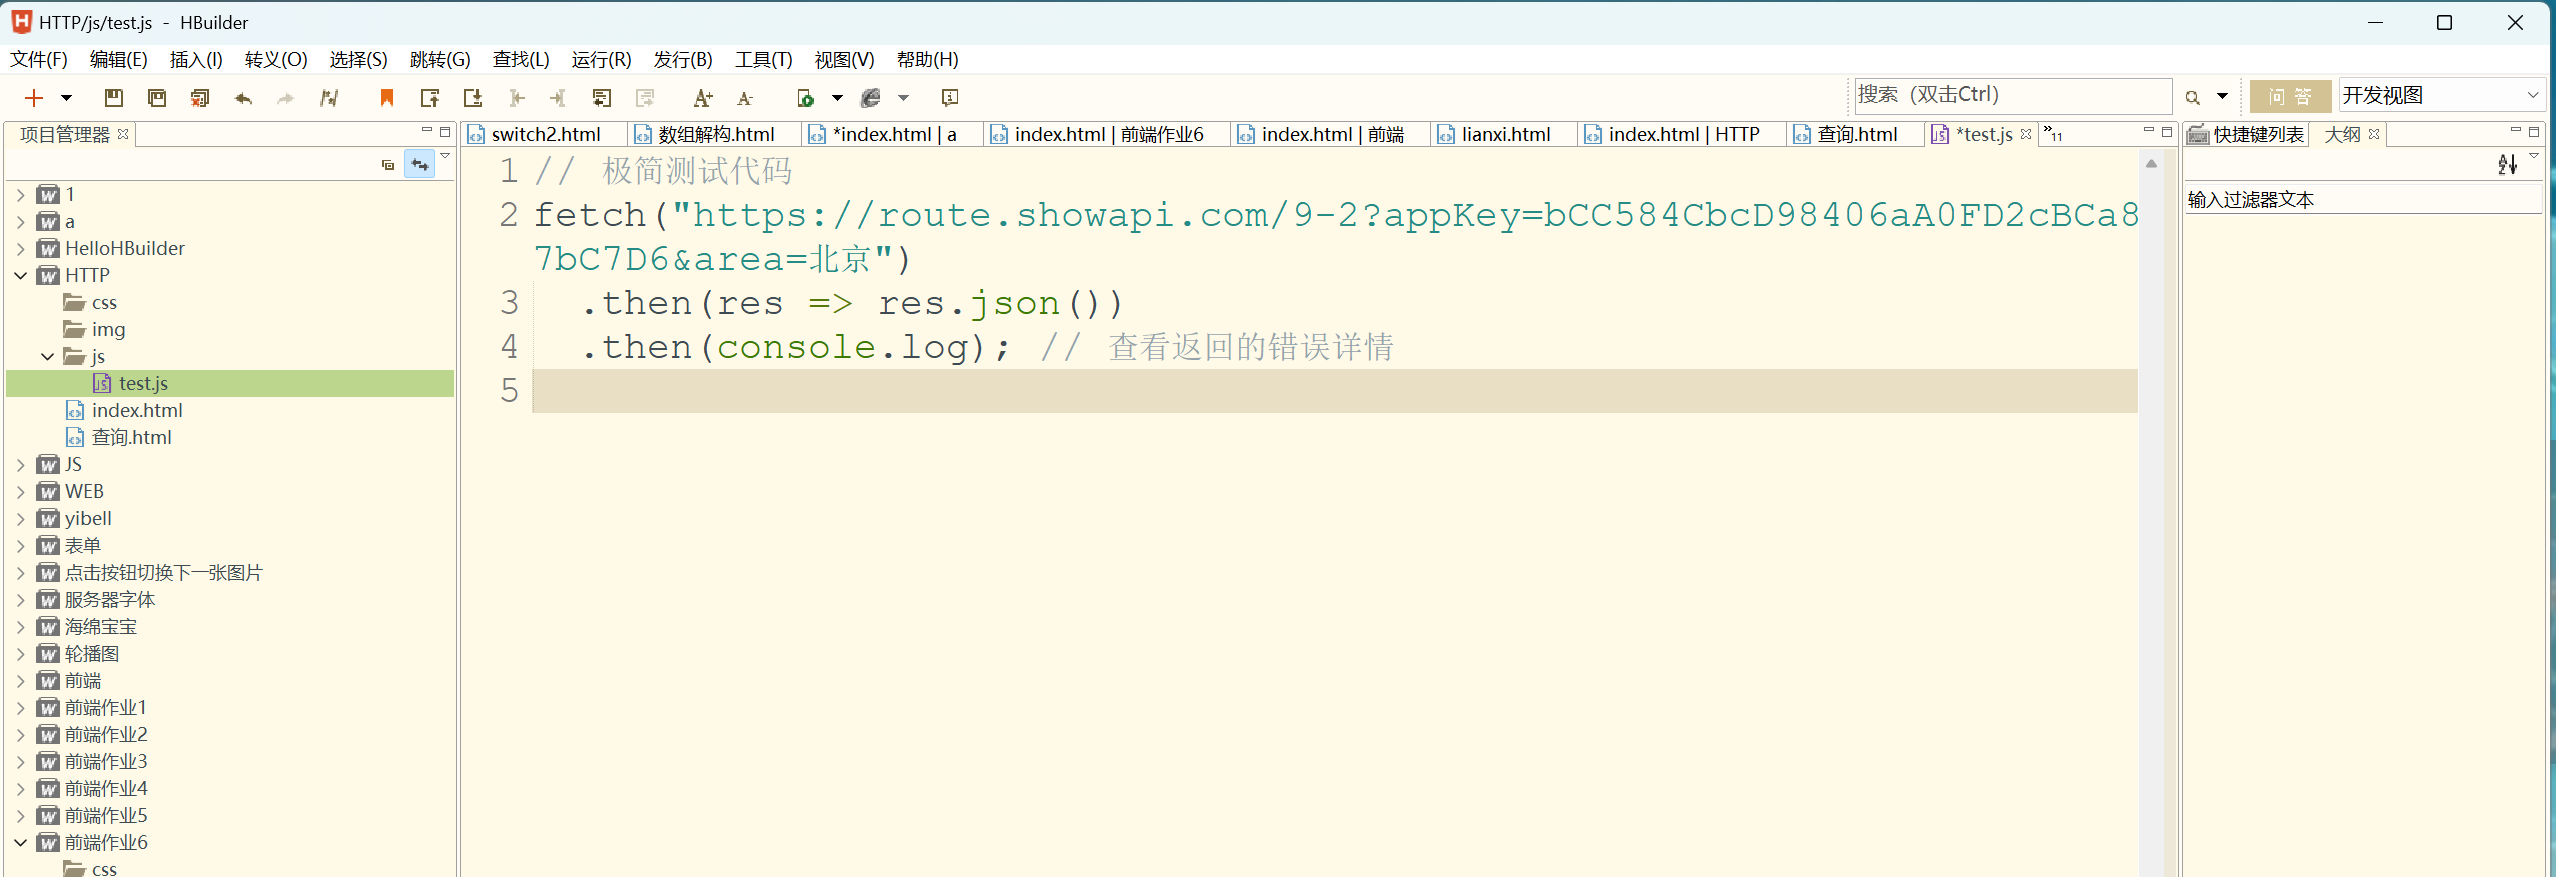Collapse the js folder in HTTP
The width and height of the screenshot is (2556, 877).
pos(47,357)
